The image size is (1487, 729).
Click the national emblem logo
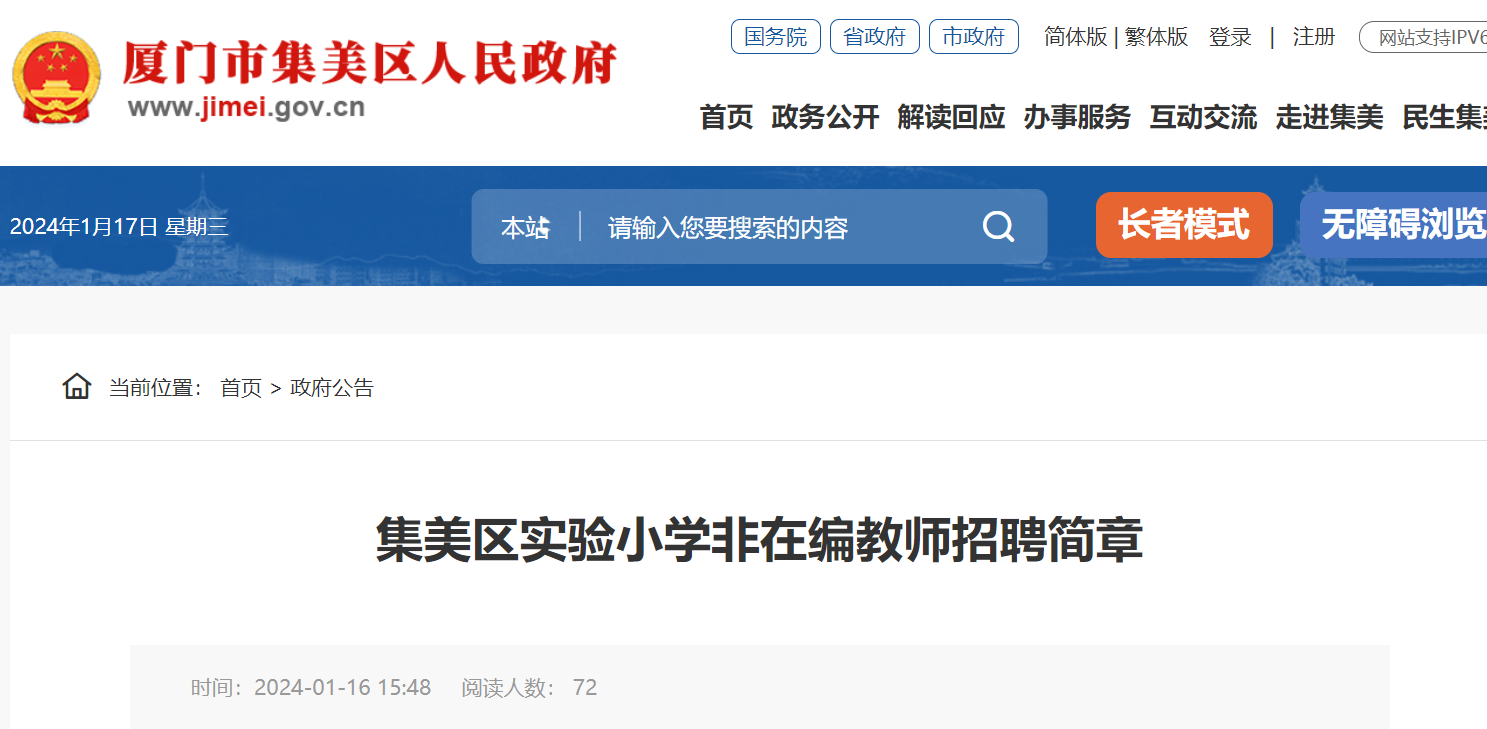(56, 78)
